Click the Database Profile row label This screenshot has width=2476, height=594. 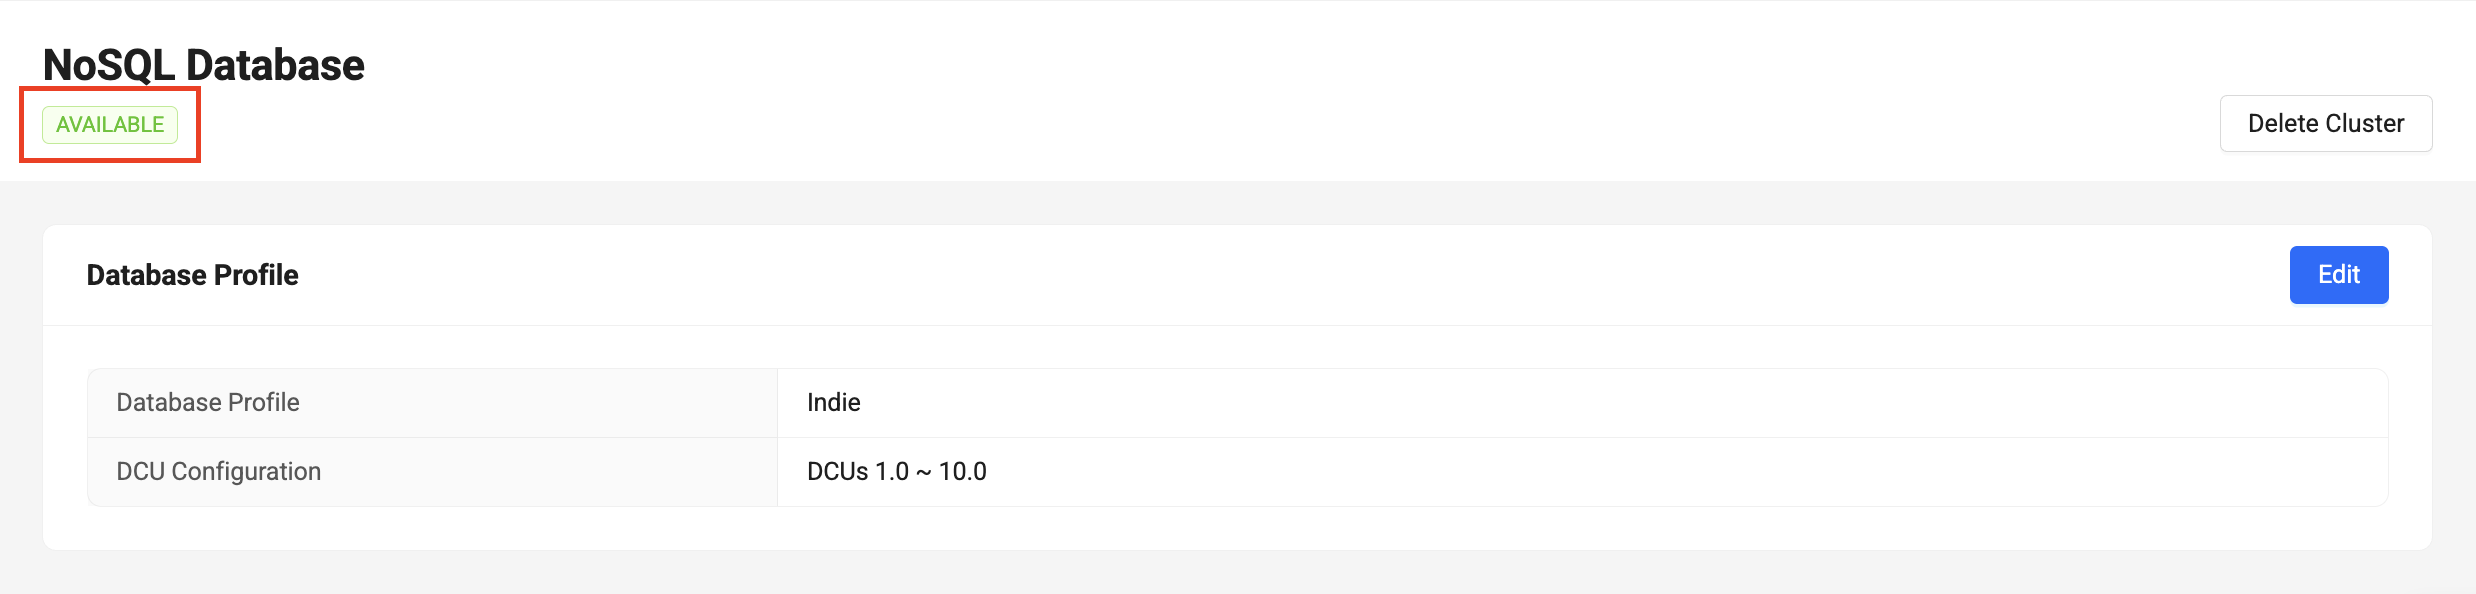pos(207,402)
